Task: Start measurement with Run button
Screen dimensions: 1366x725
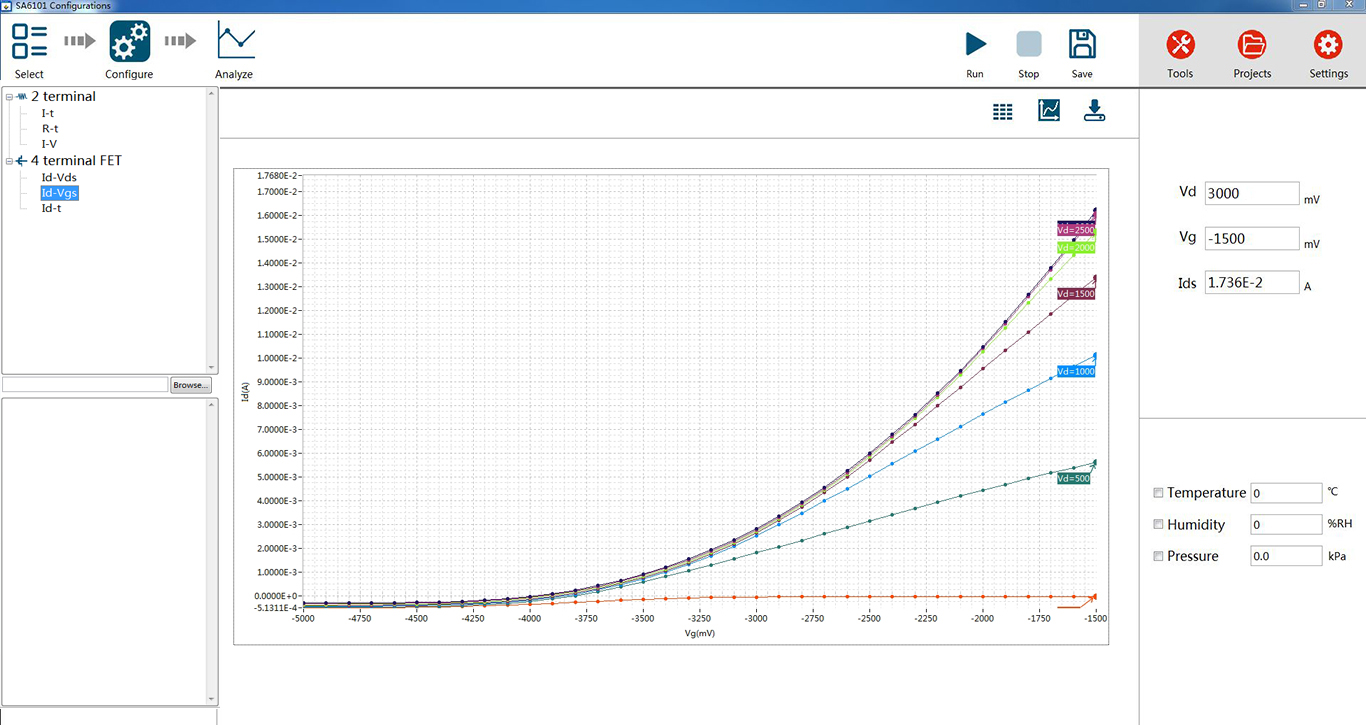Action: tap(975, 44)
